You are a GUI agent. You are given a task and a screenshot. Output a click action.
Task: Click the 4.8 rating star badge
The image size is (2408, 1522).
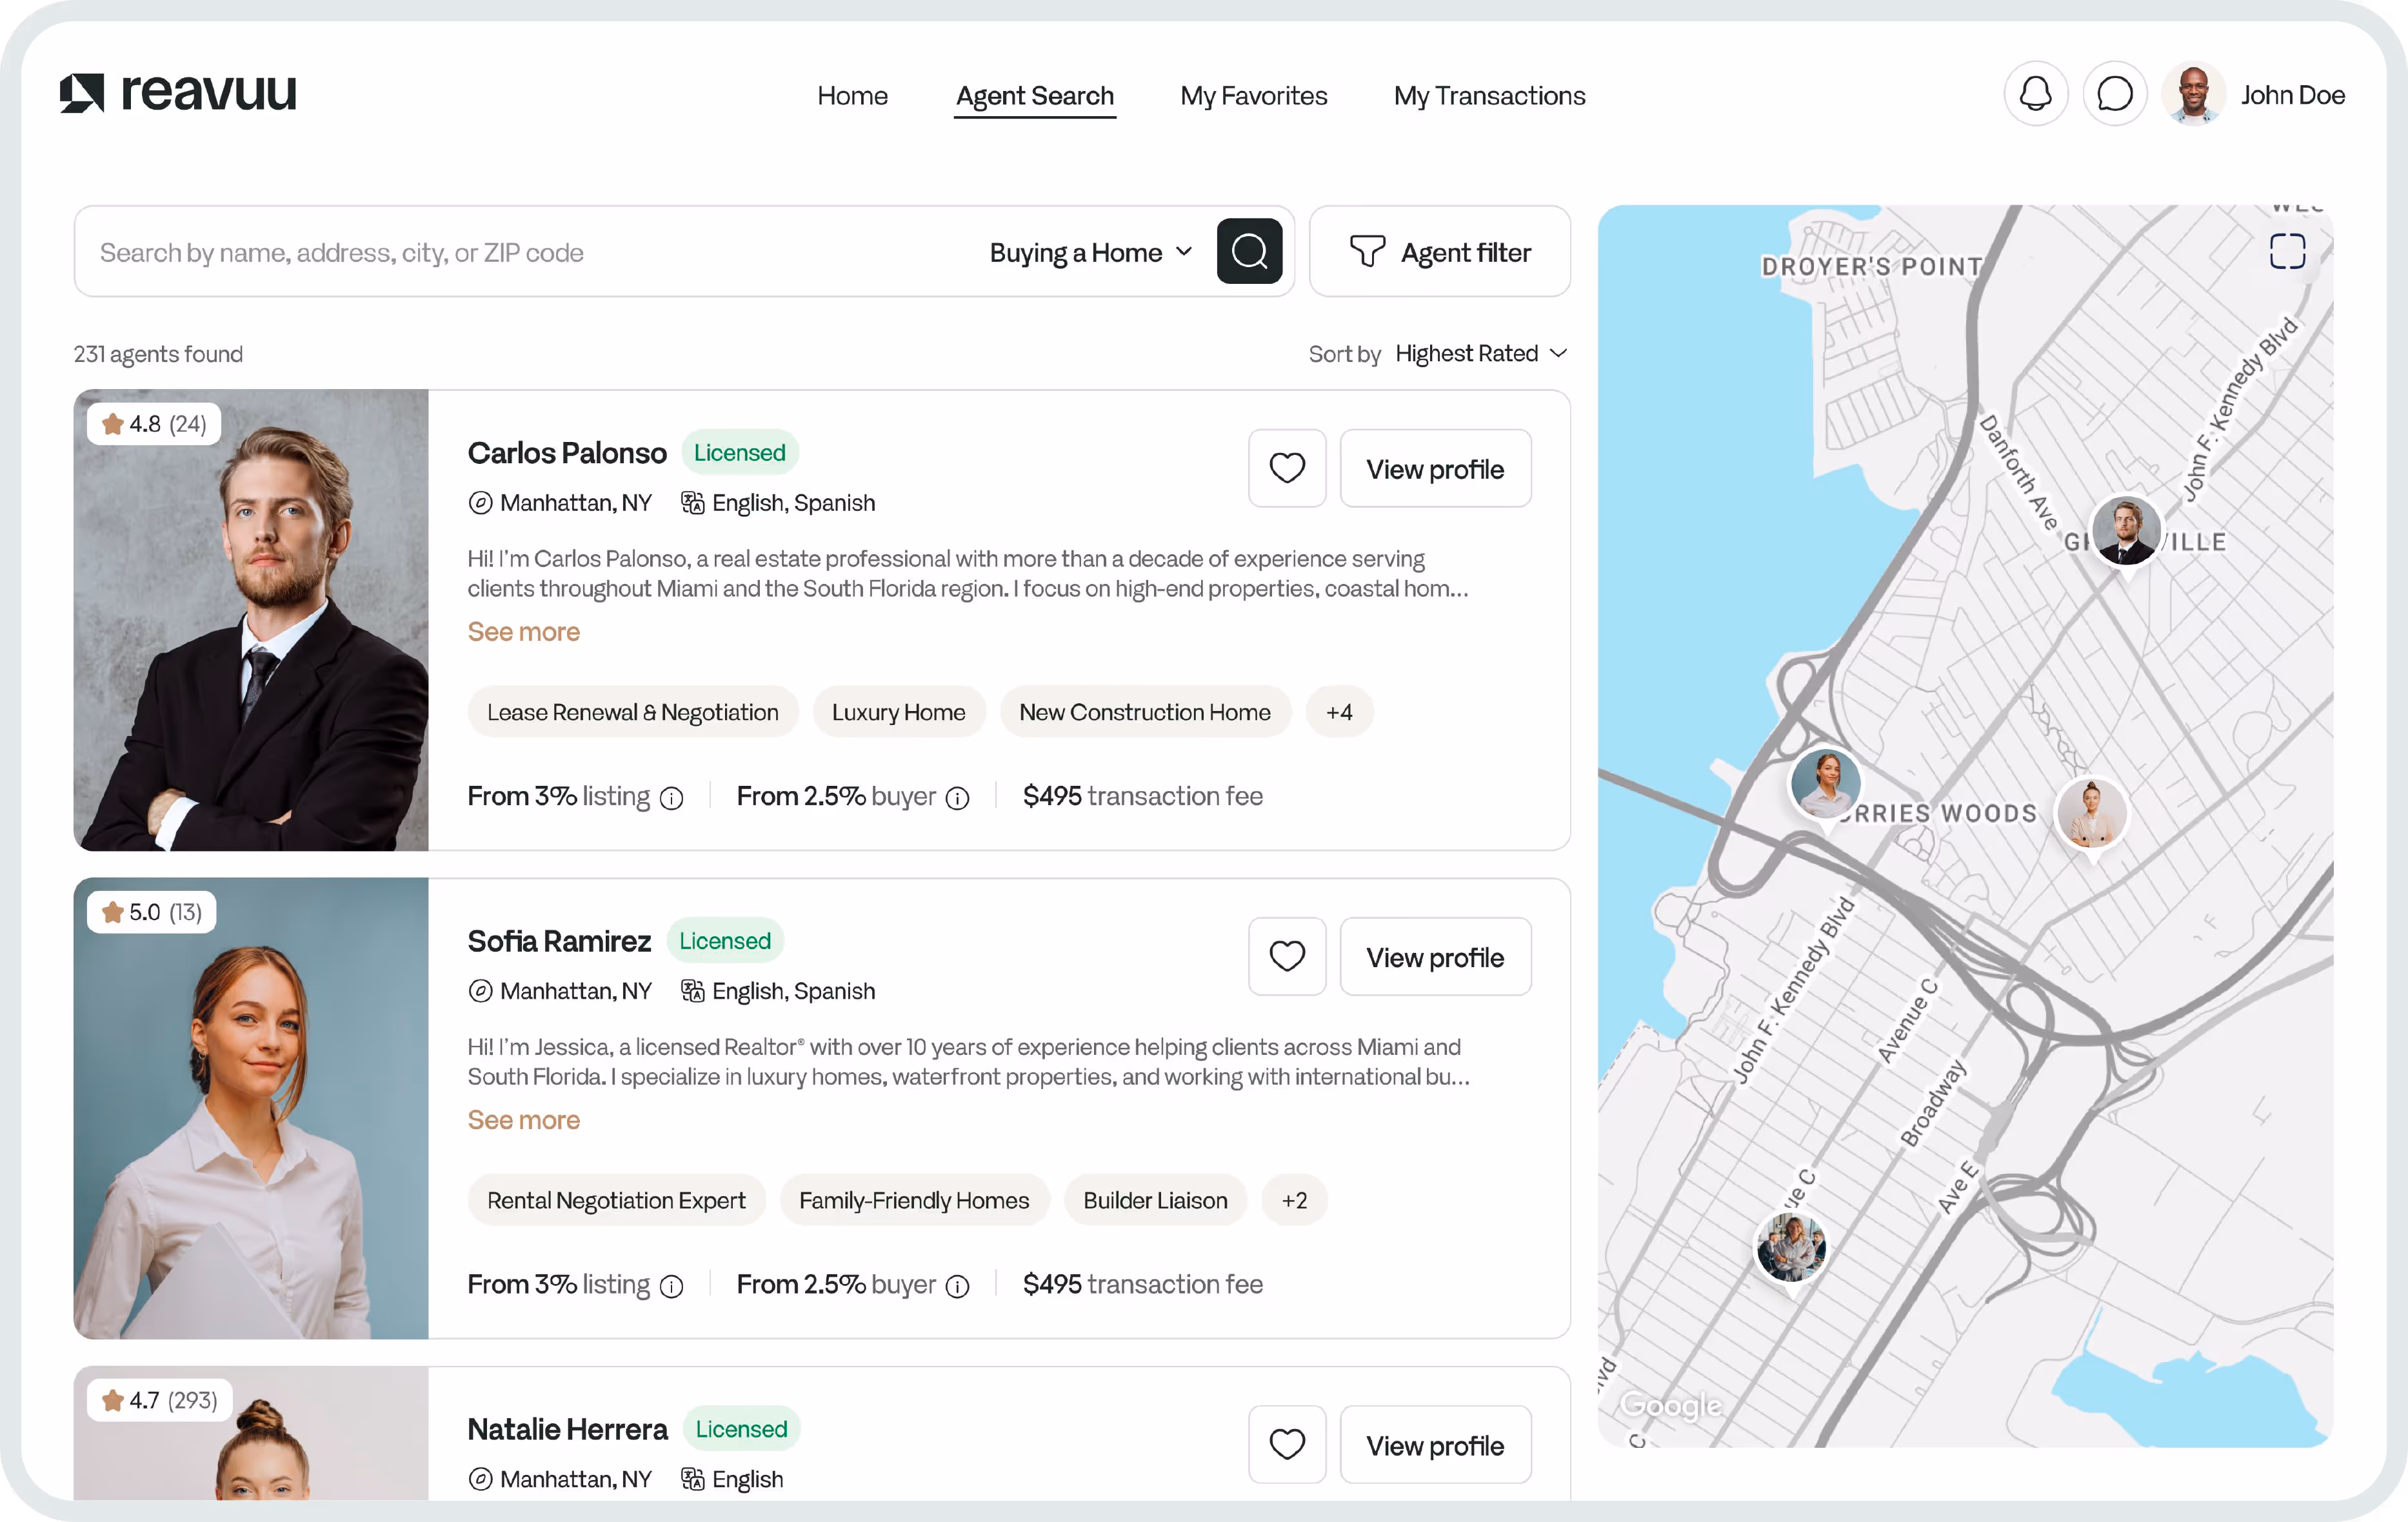[x=154, y=424]
